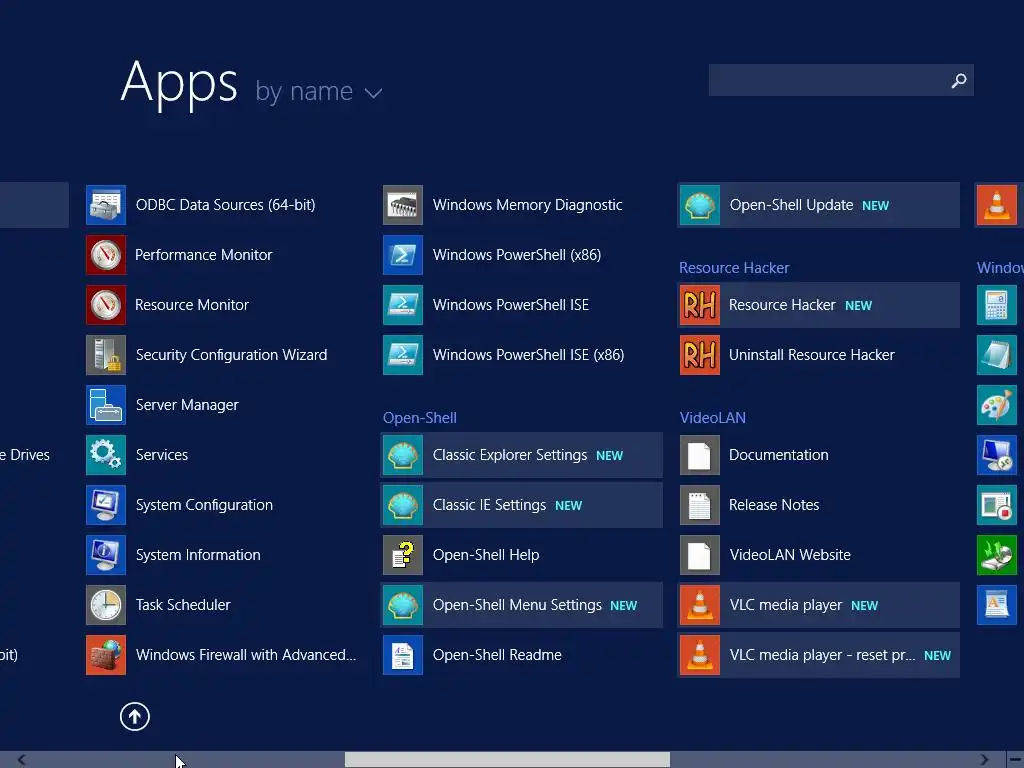Select the Open-Shell group header

(419, 418)
